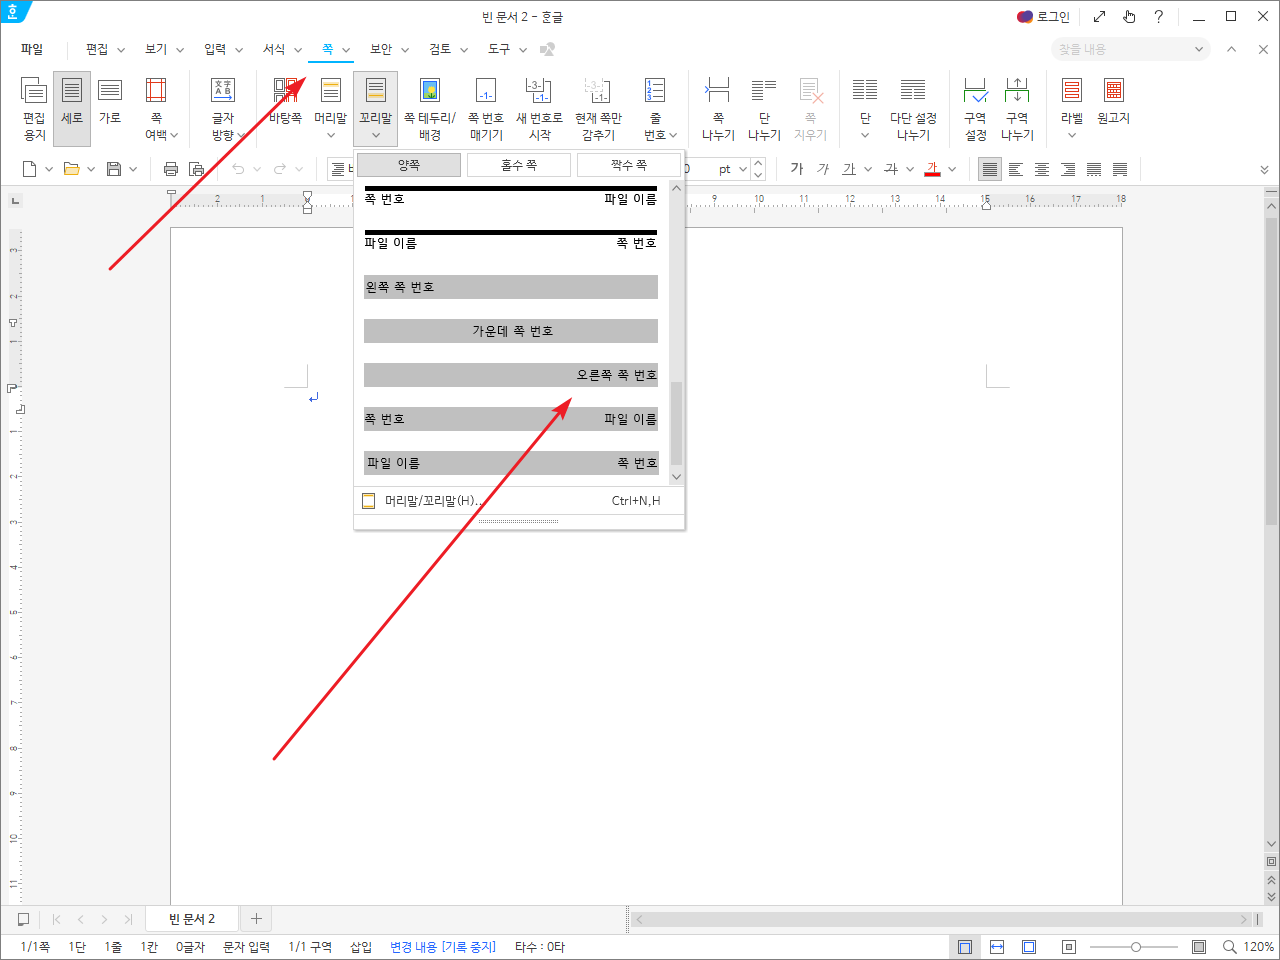The width and height of the screenshot is (1280, 960).
Task: Open the 파일 menu
Action: [32, 49]
